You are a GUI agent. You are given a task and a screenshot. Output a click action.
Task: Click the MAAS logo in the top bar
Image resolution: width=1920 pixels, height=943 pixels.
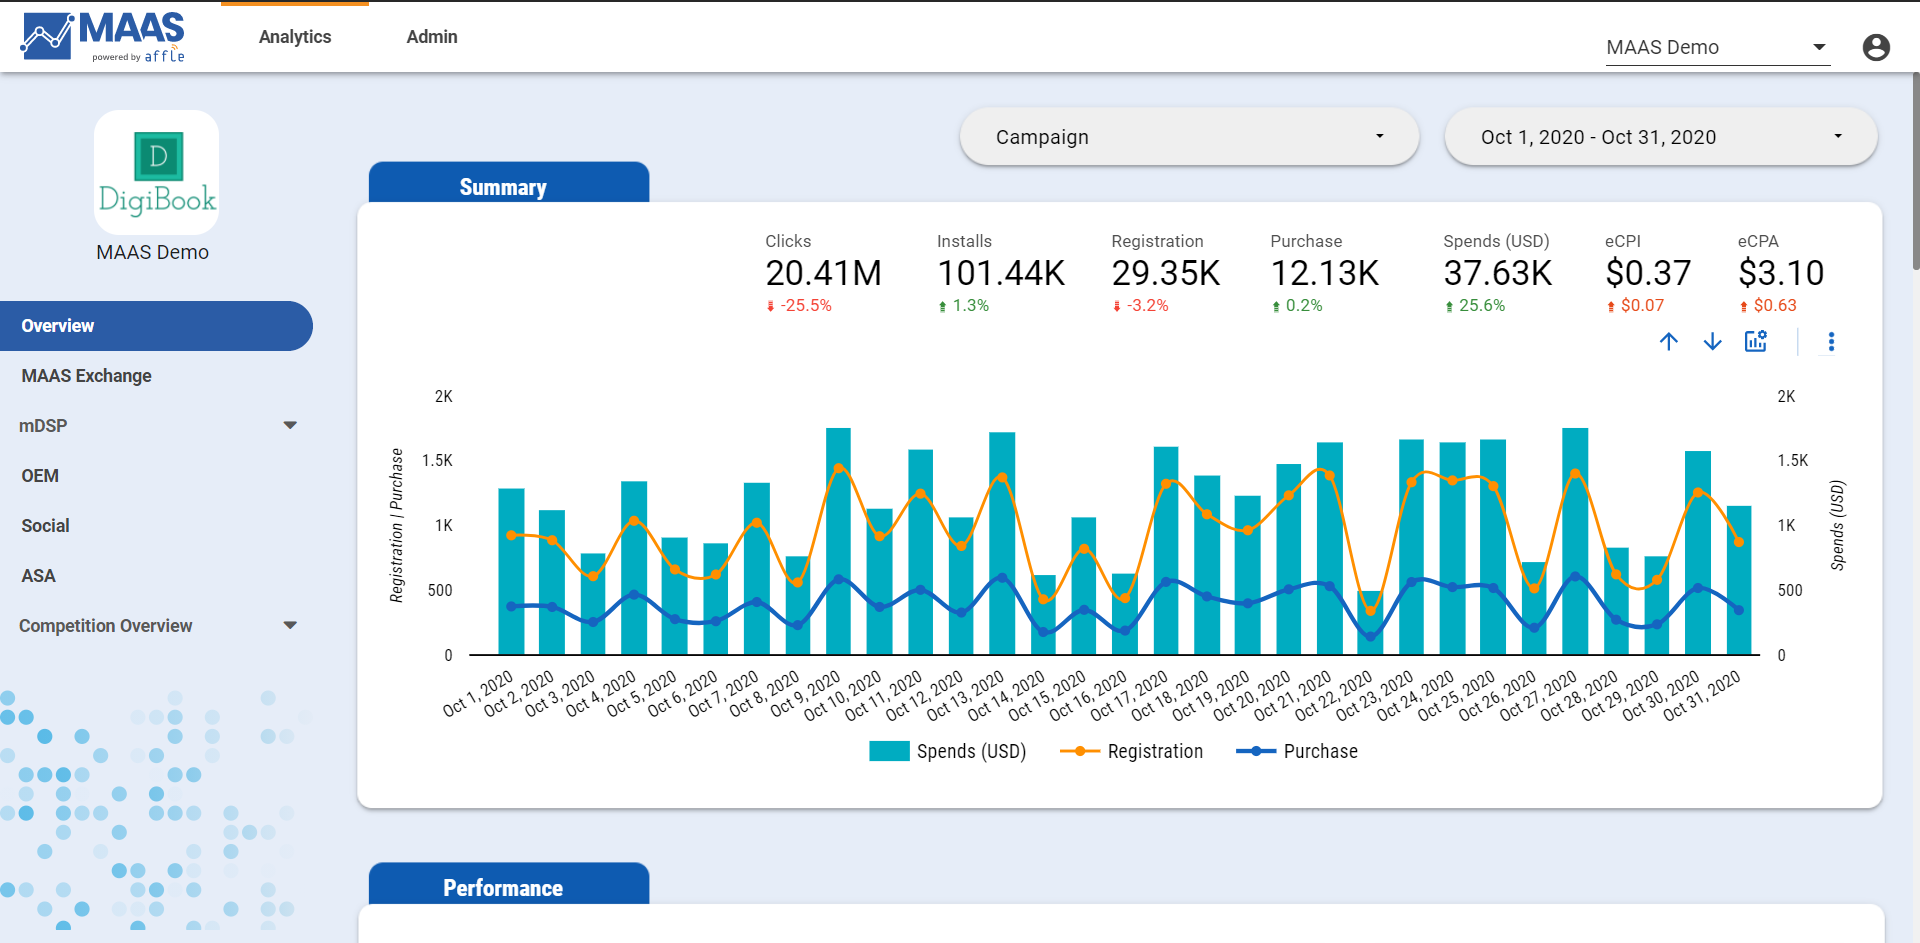[x=103, y=36]
